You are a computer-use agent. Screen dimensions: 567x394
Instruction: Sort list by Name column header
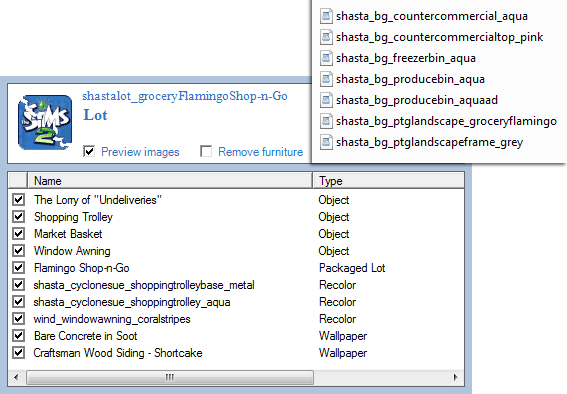(170, 180)
